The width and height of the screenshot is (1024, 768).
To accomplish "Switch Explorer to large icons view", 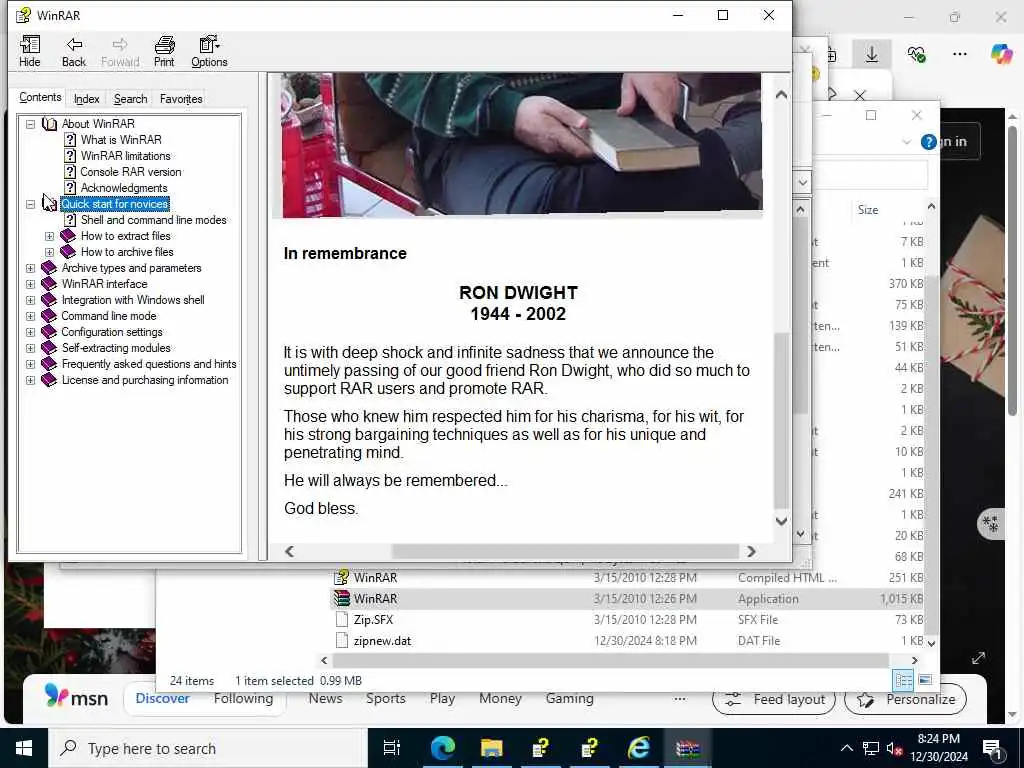I will [x=925, y=680].
